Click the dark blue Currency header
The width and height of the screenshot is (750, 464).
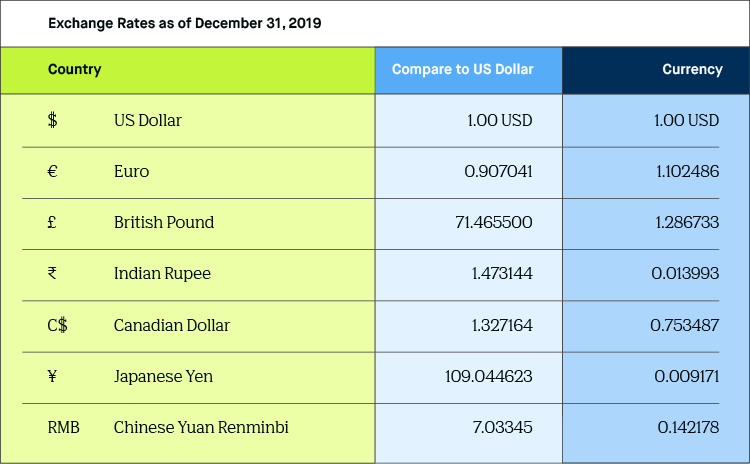tap(692, 70)
